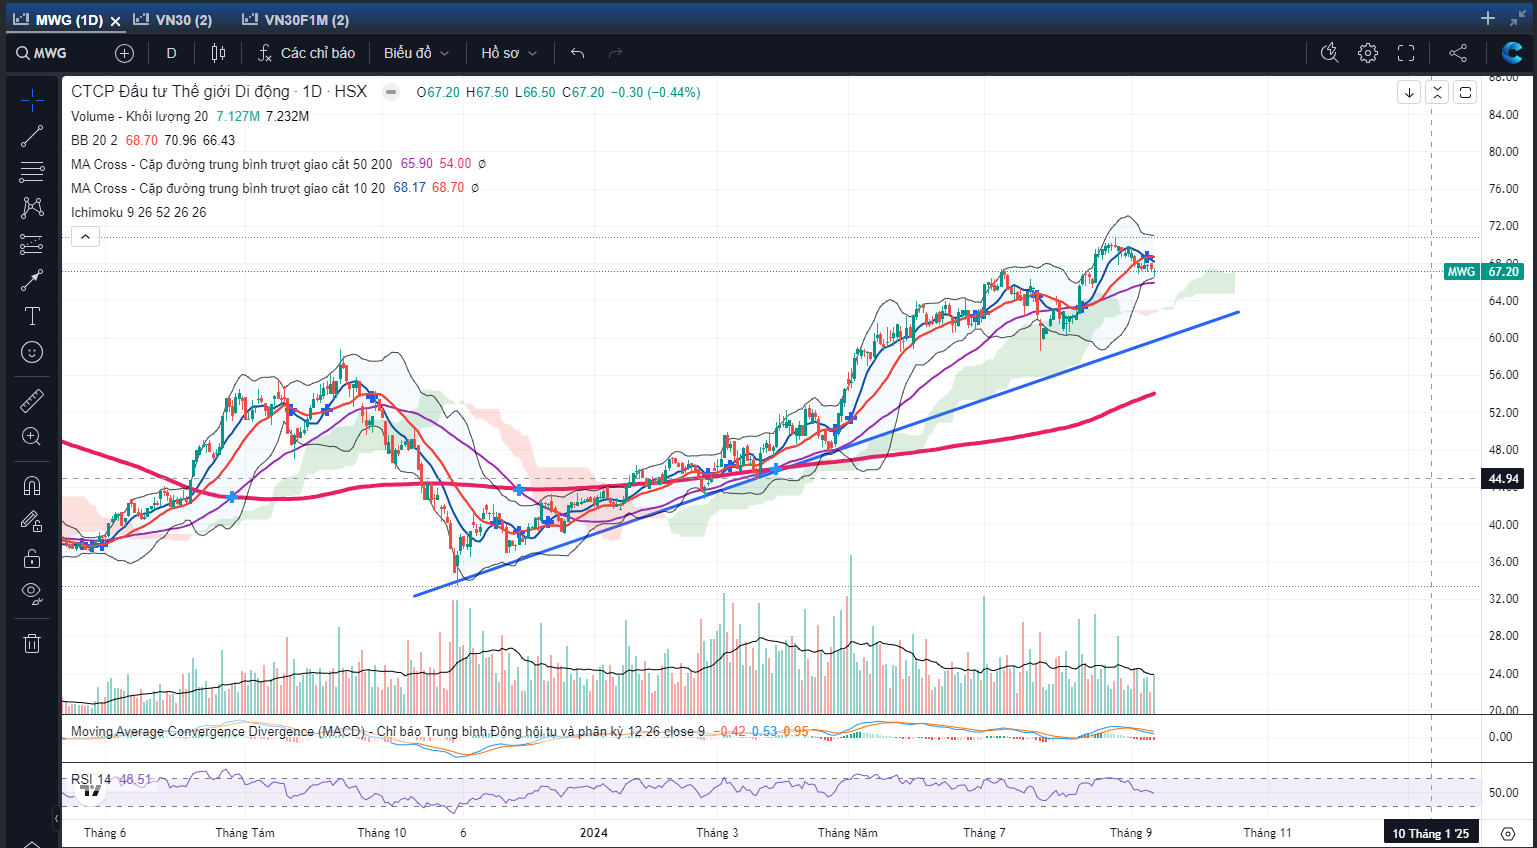Click the share chart icon
1537x848 pixels.
click(x=1458, y=53)
